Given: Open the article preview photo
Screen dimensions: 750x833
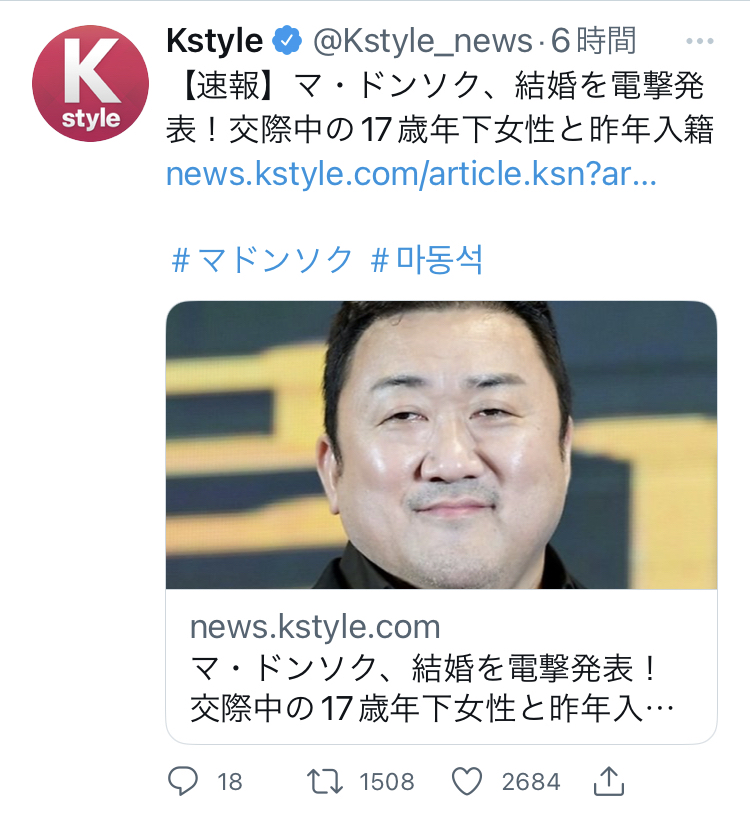Looking at the screenshot, I should pyautogui.click(x=441, y=445).
